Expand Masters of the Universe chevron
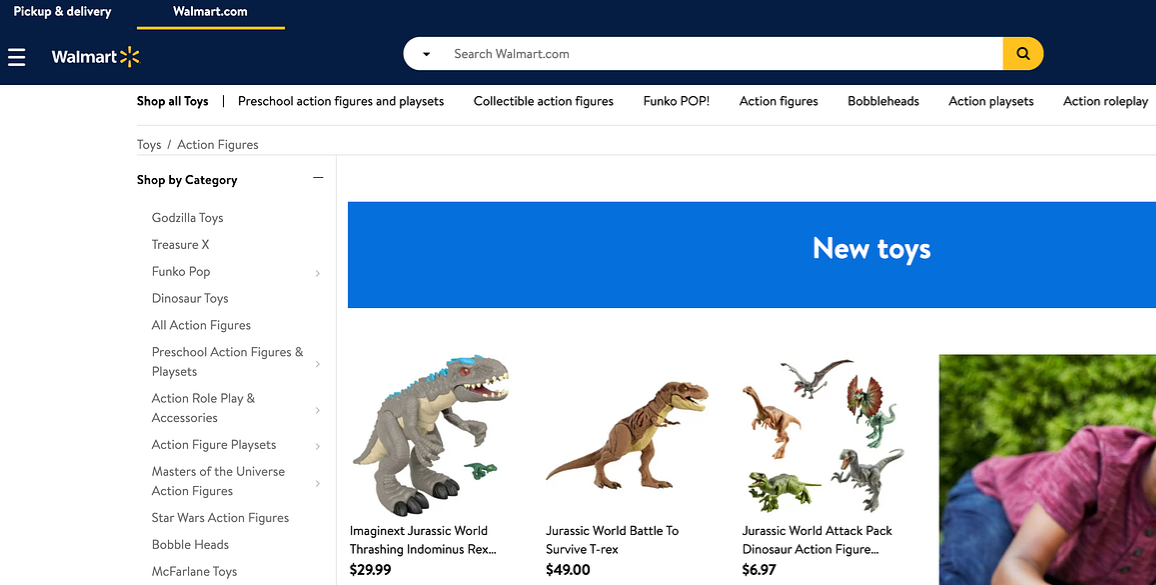Viewport: 1156px width, 585px height. pyautogui.click(x=318, y=483)
